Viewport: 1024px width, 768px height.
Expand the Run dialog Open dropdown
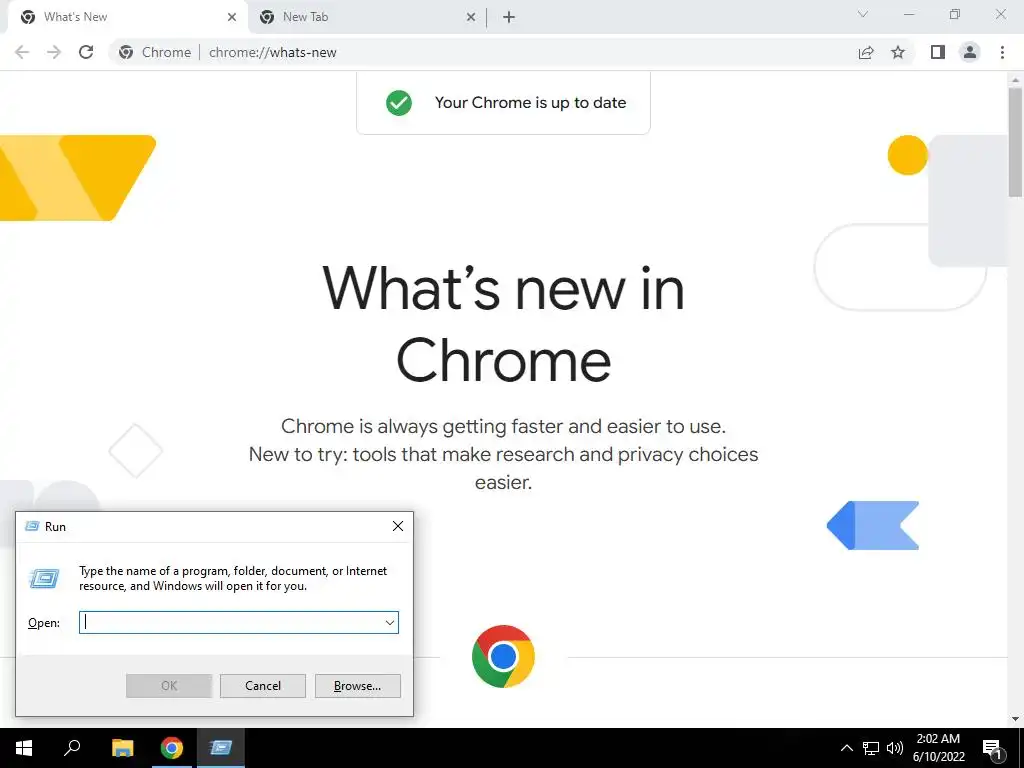point(390,622)
